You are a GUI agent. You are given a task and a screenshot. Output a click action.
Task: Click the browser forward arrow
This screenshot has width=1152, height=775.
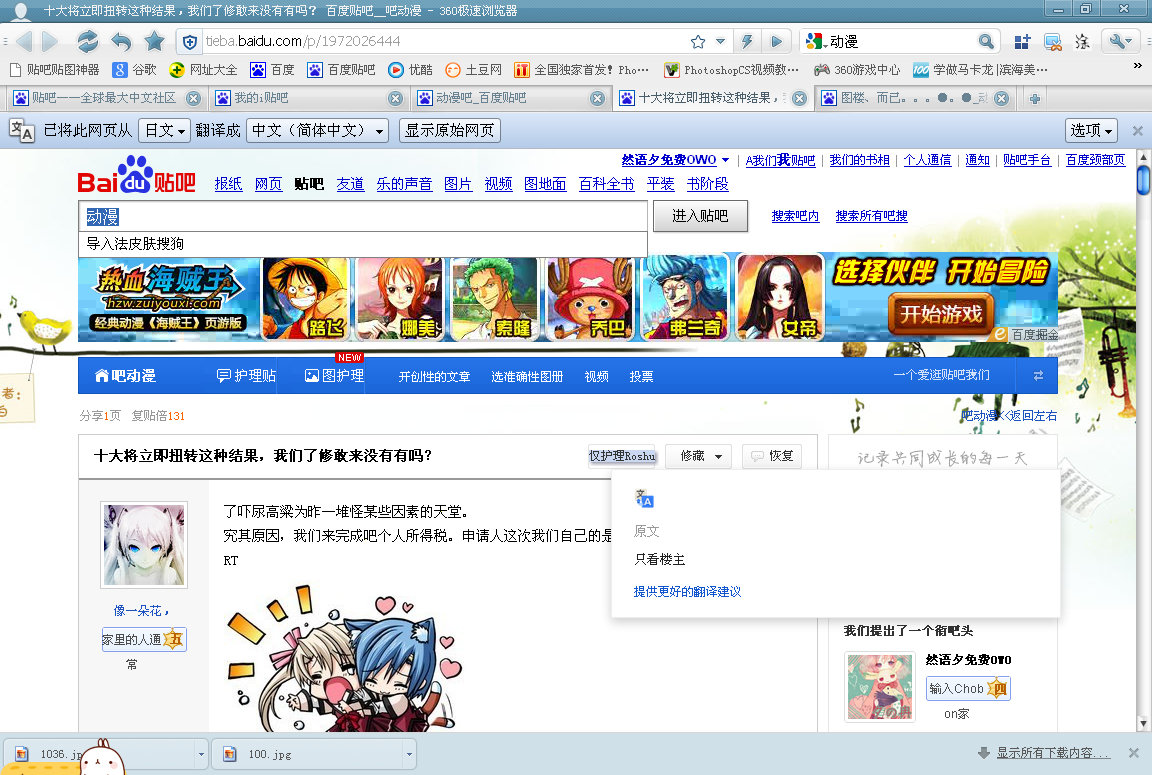(50, 41)
